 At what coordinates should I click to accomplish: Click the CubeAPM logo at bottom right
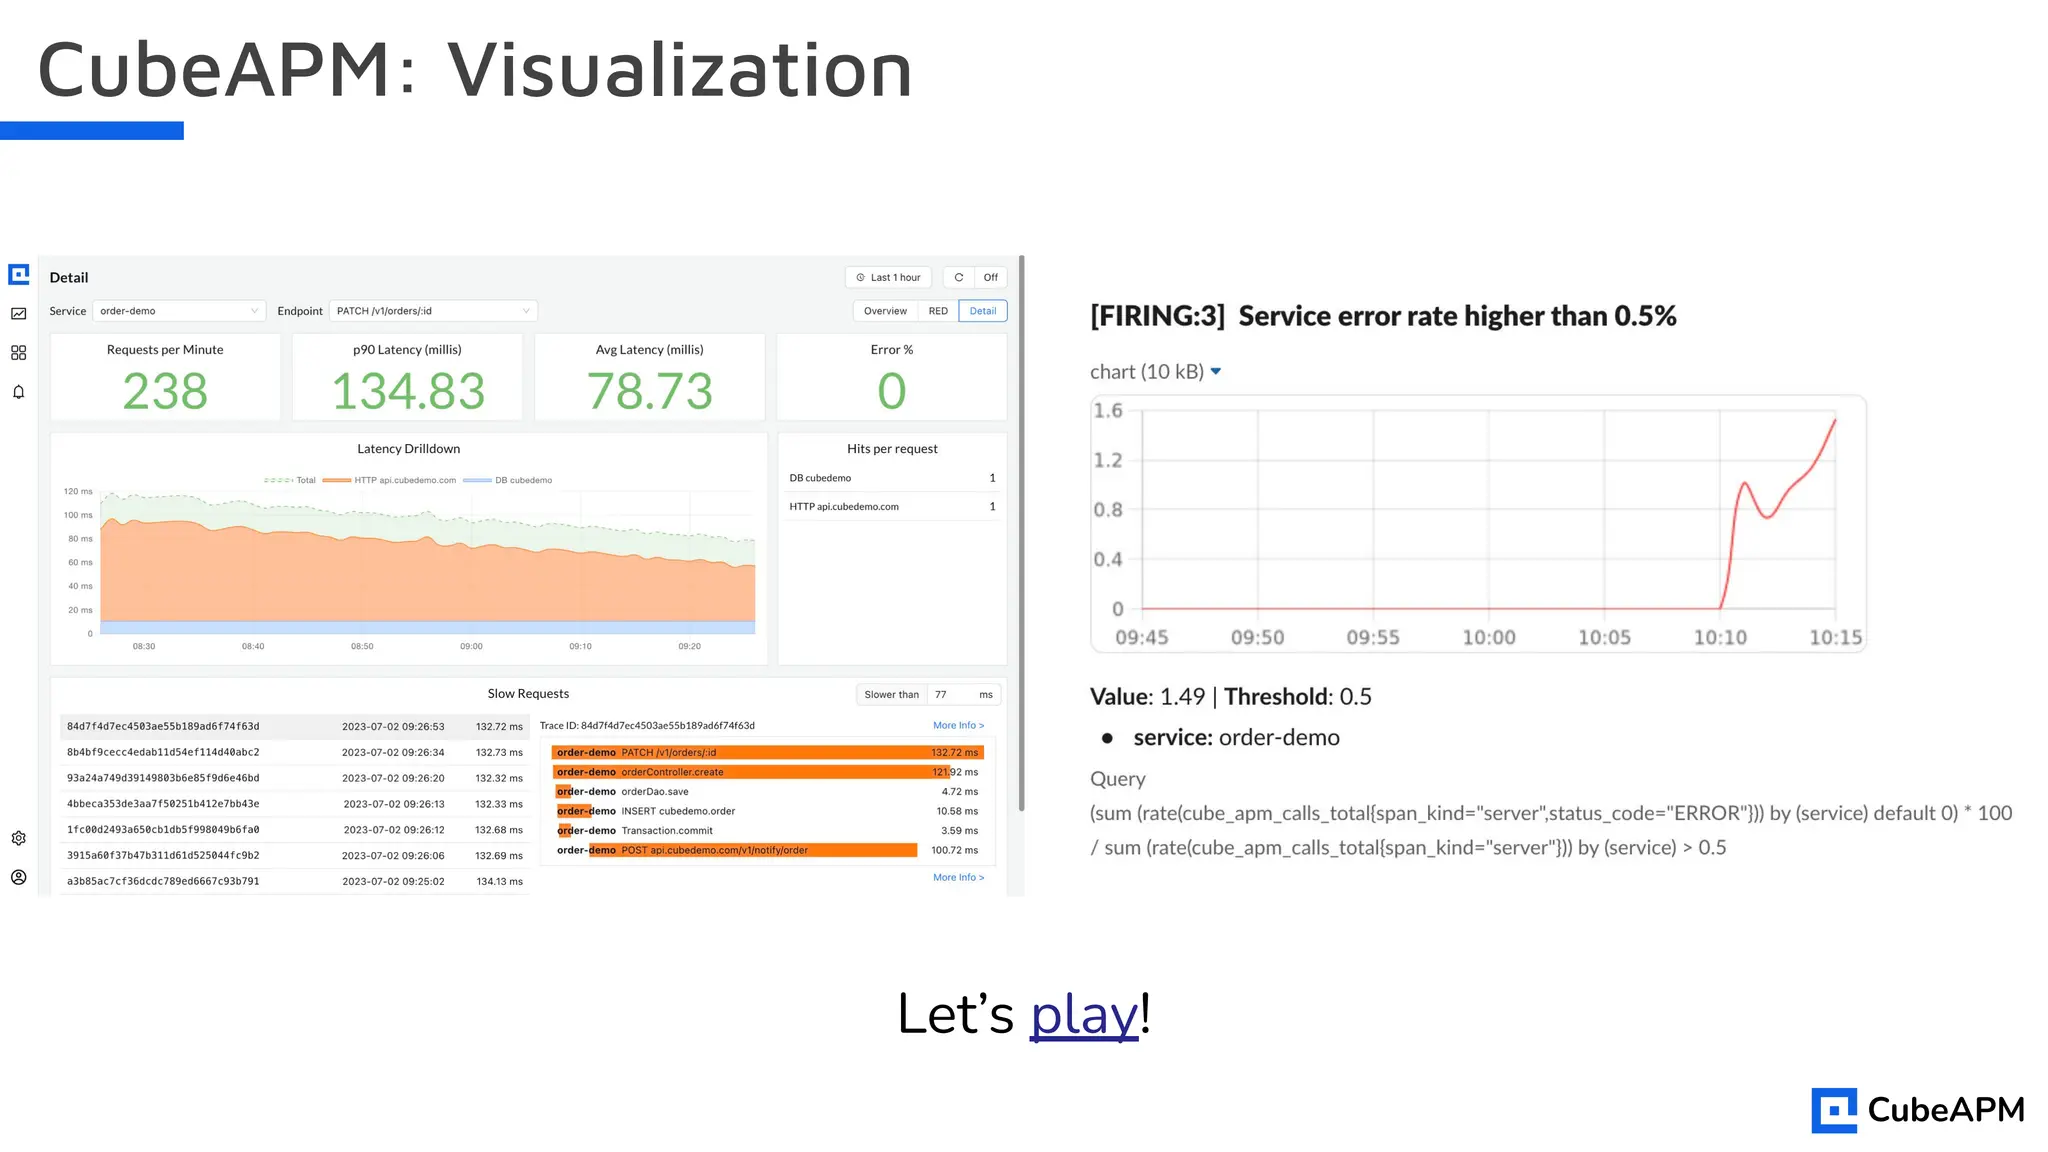[x=1917, y=1110]
